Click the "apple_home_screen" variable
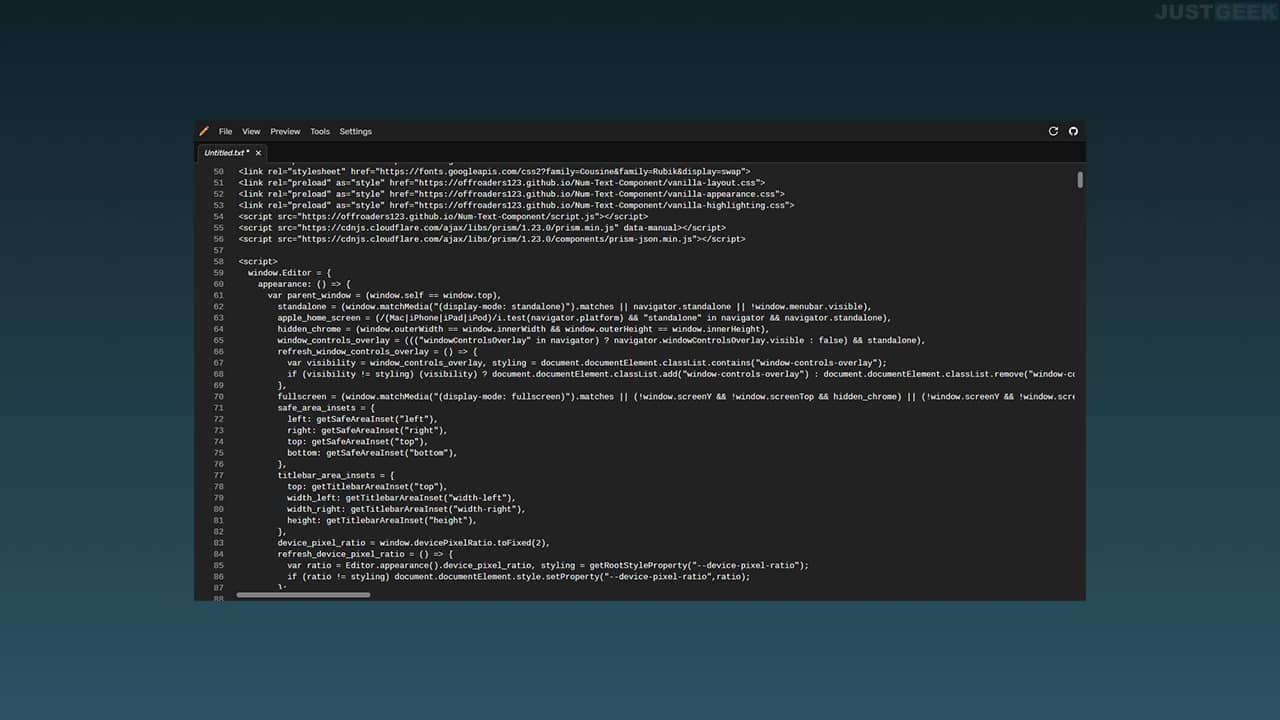This screenshot has height=720, width=1280. point(319,318)
